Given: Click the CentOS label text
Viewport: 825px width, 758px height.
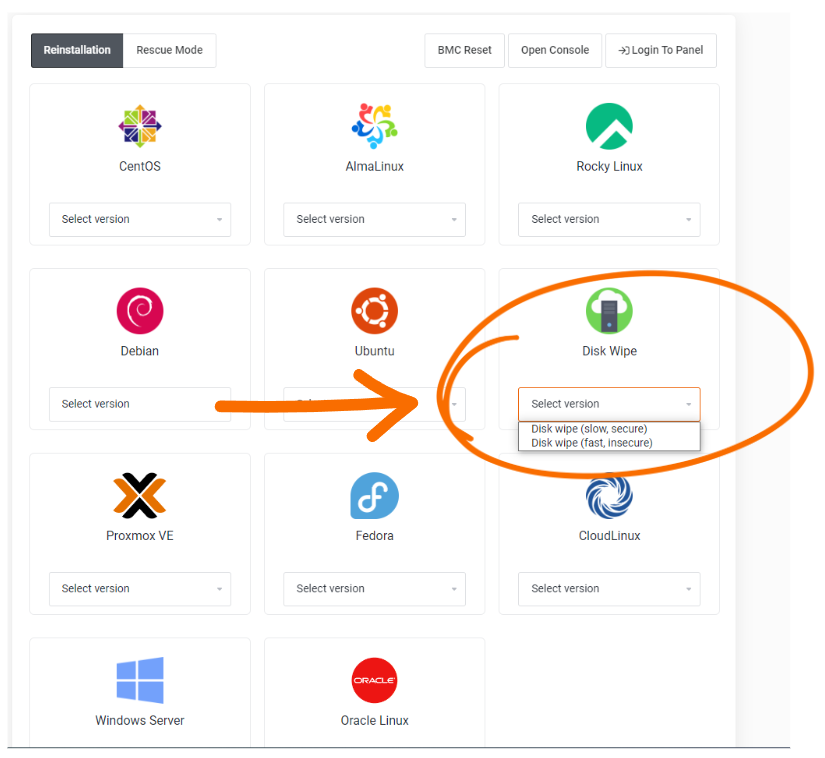Looking at the screenshot, I should coord(140,166).
